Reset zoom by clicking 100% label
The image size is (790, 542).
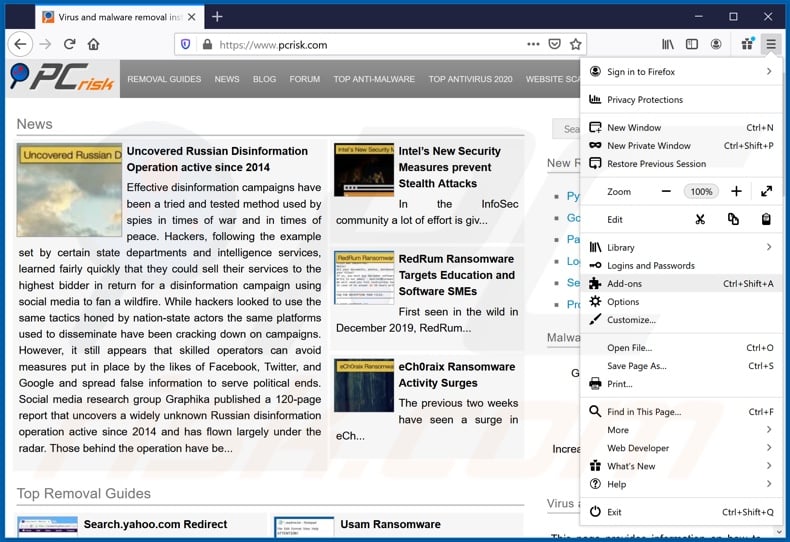(701, 191)
